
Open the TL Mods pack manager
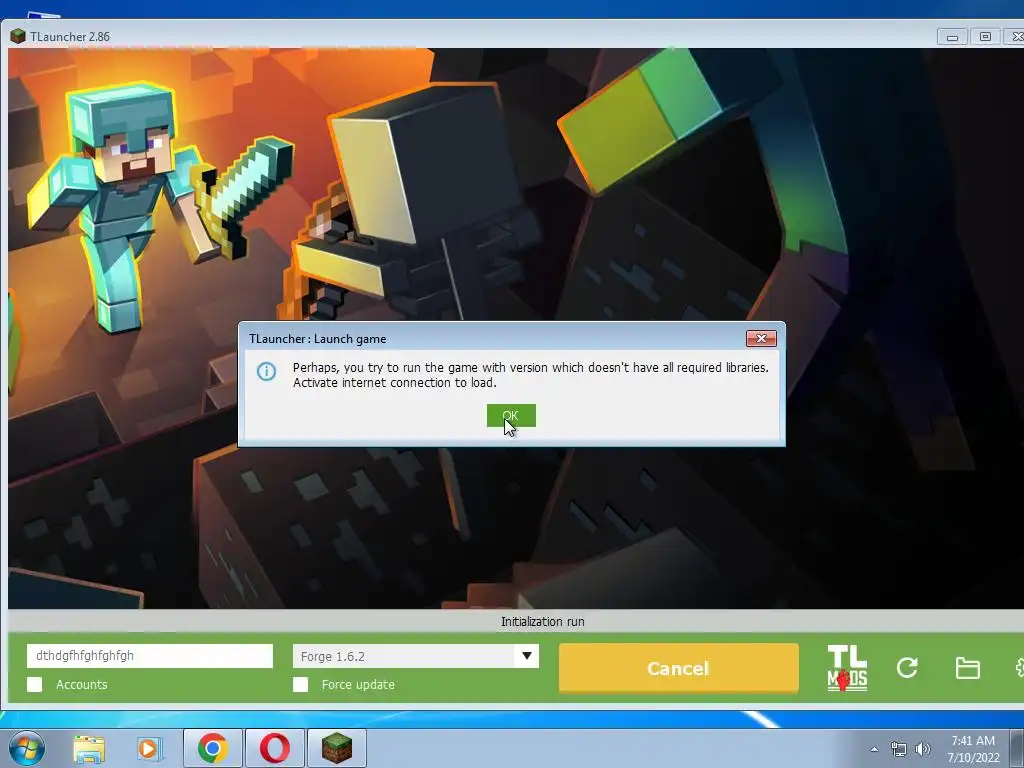pyautogui.click(x=847, y=668)
